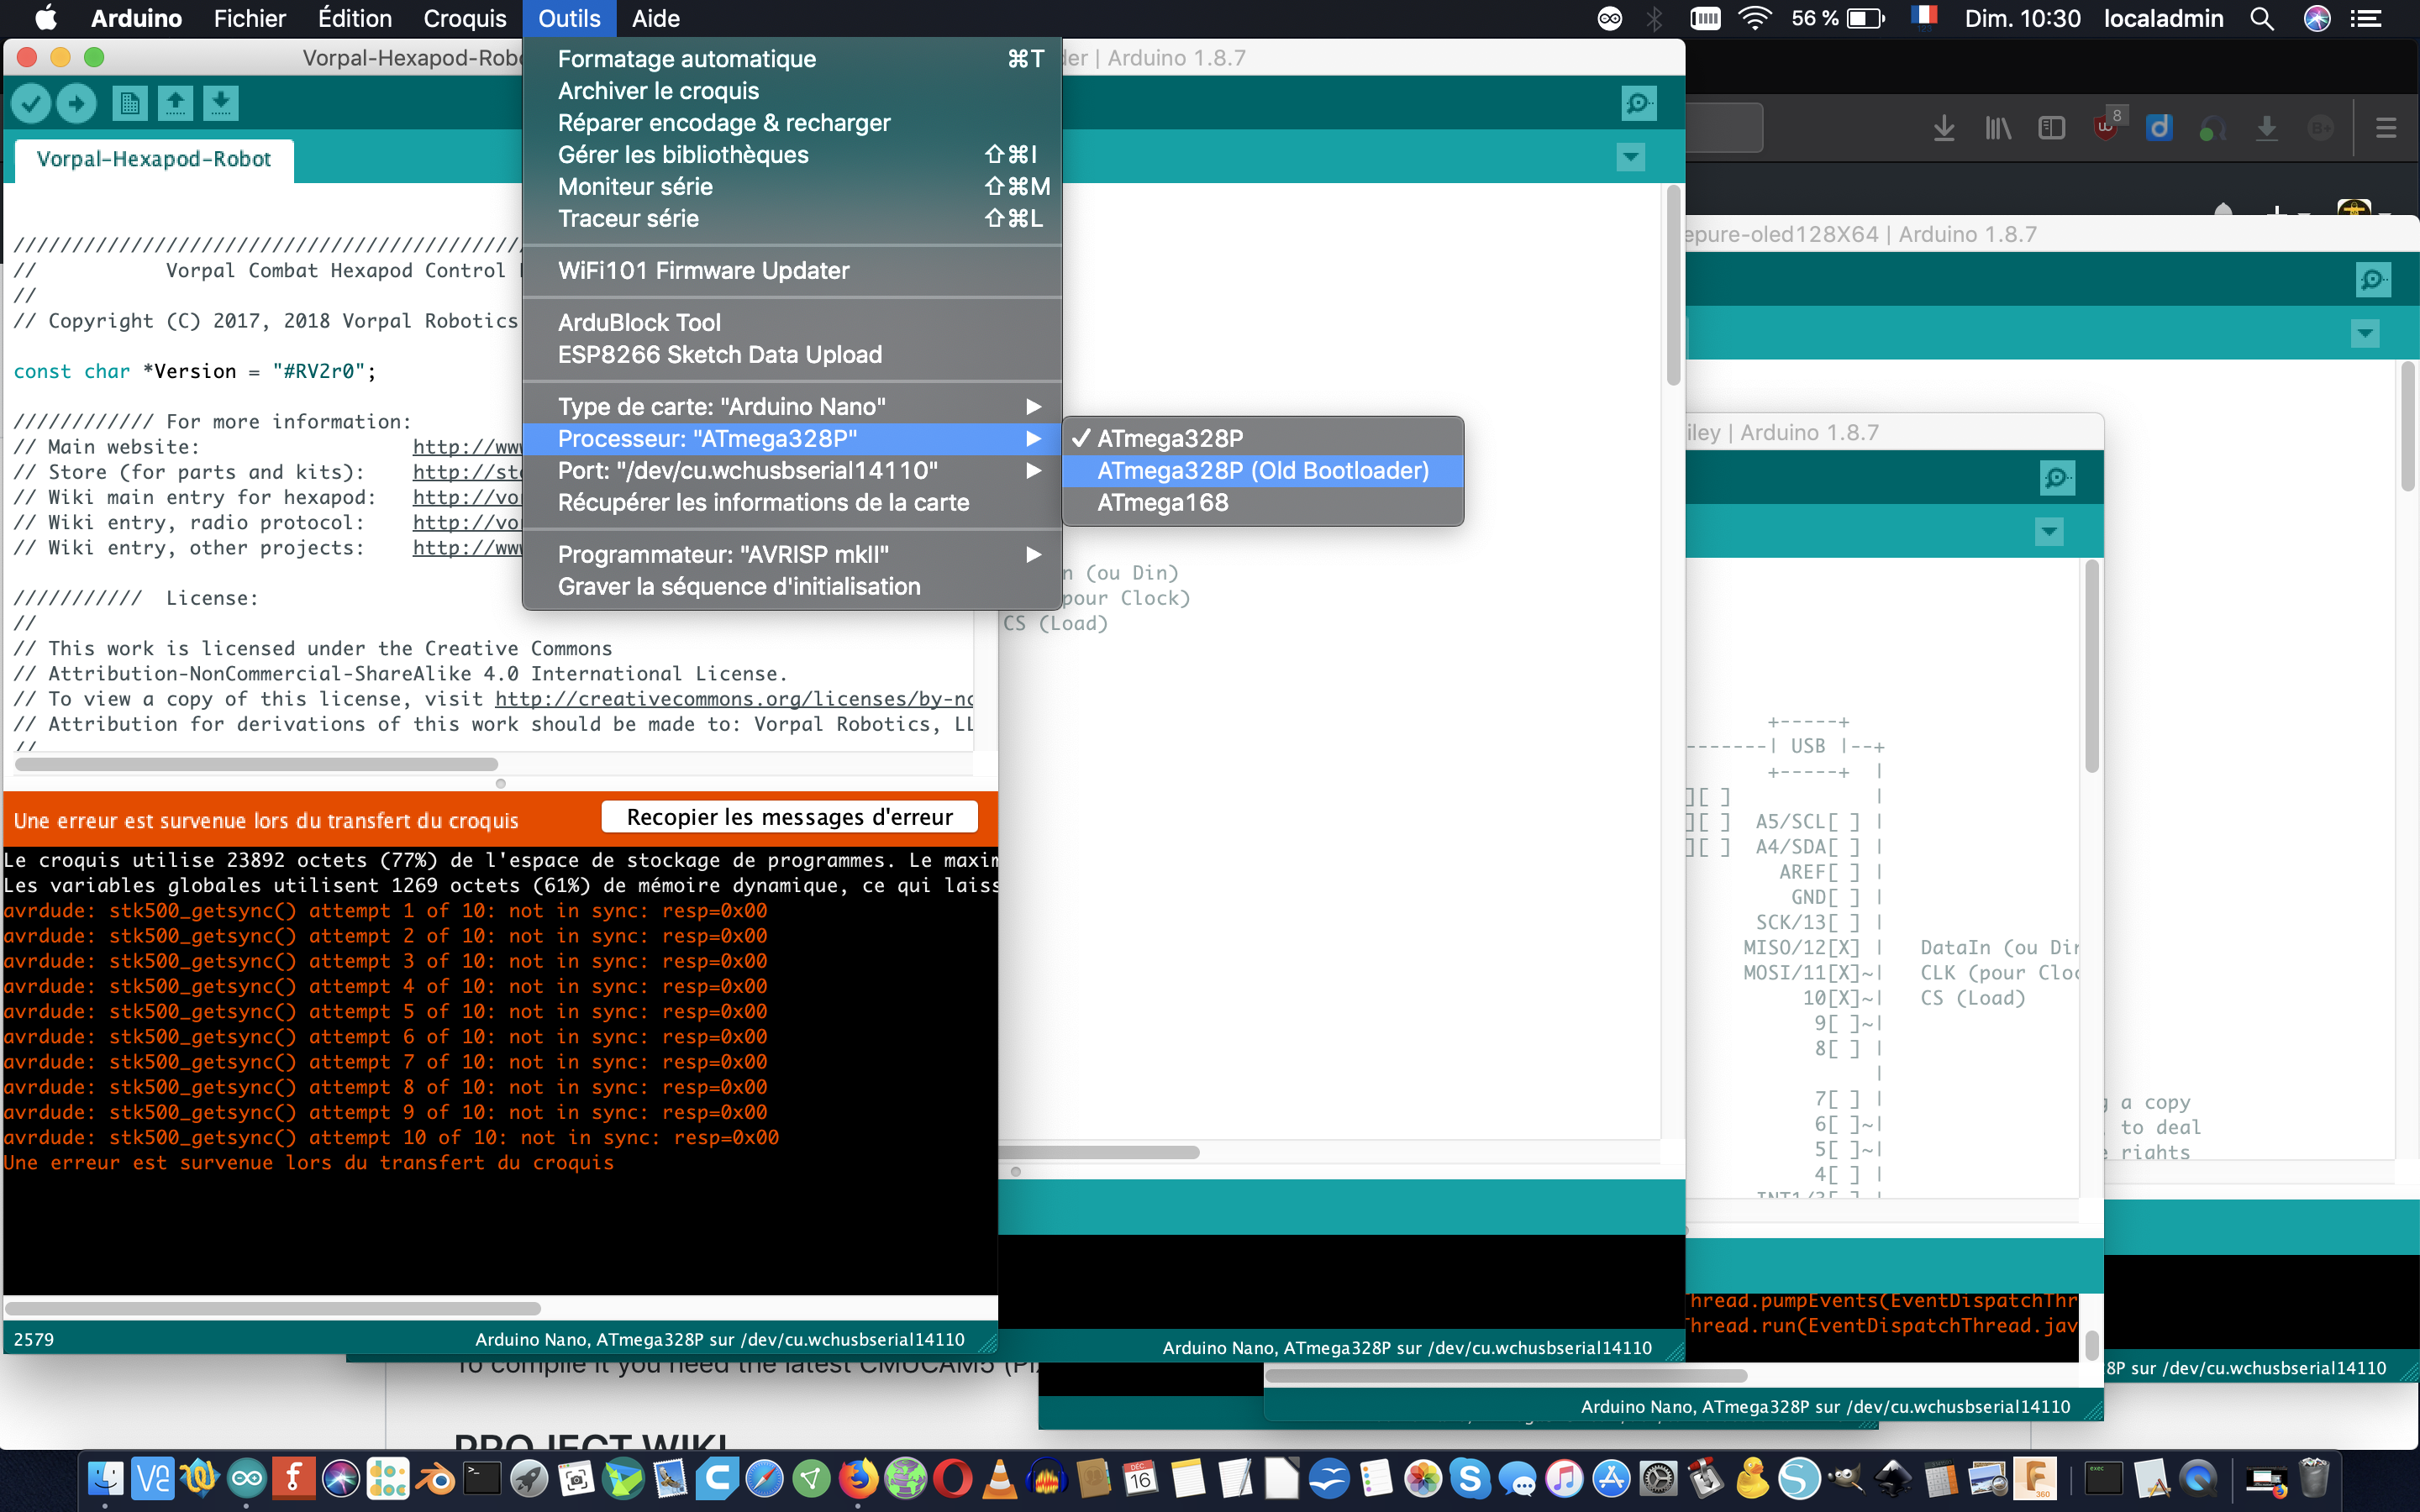Select ATmega168 processor option

point(1162,503)
